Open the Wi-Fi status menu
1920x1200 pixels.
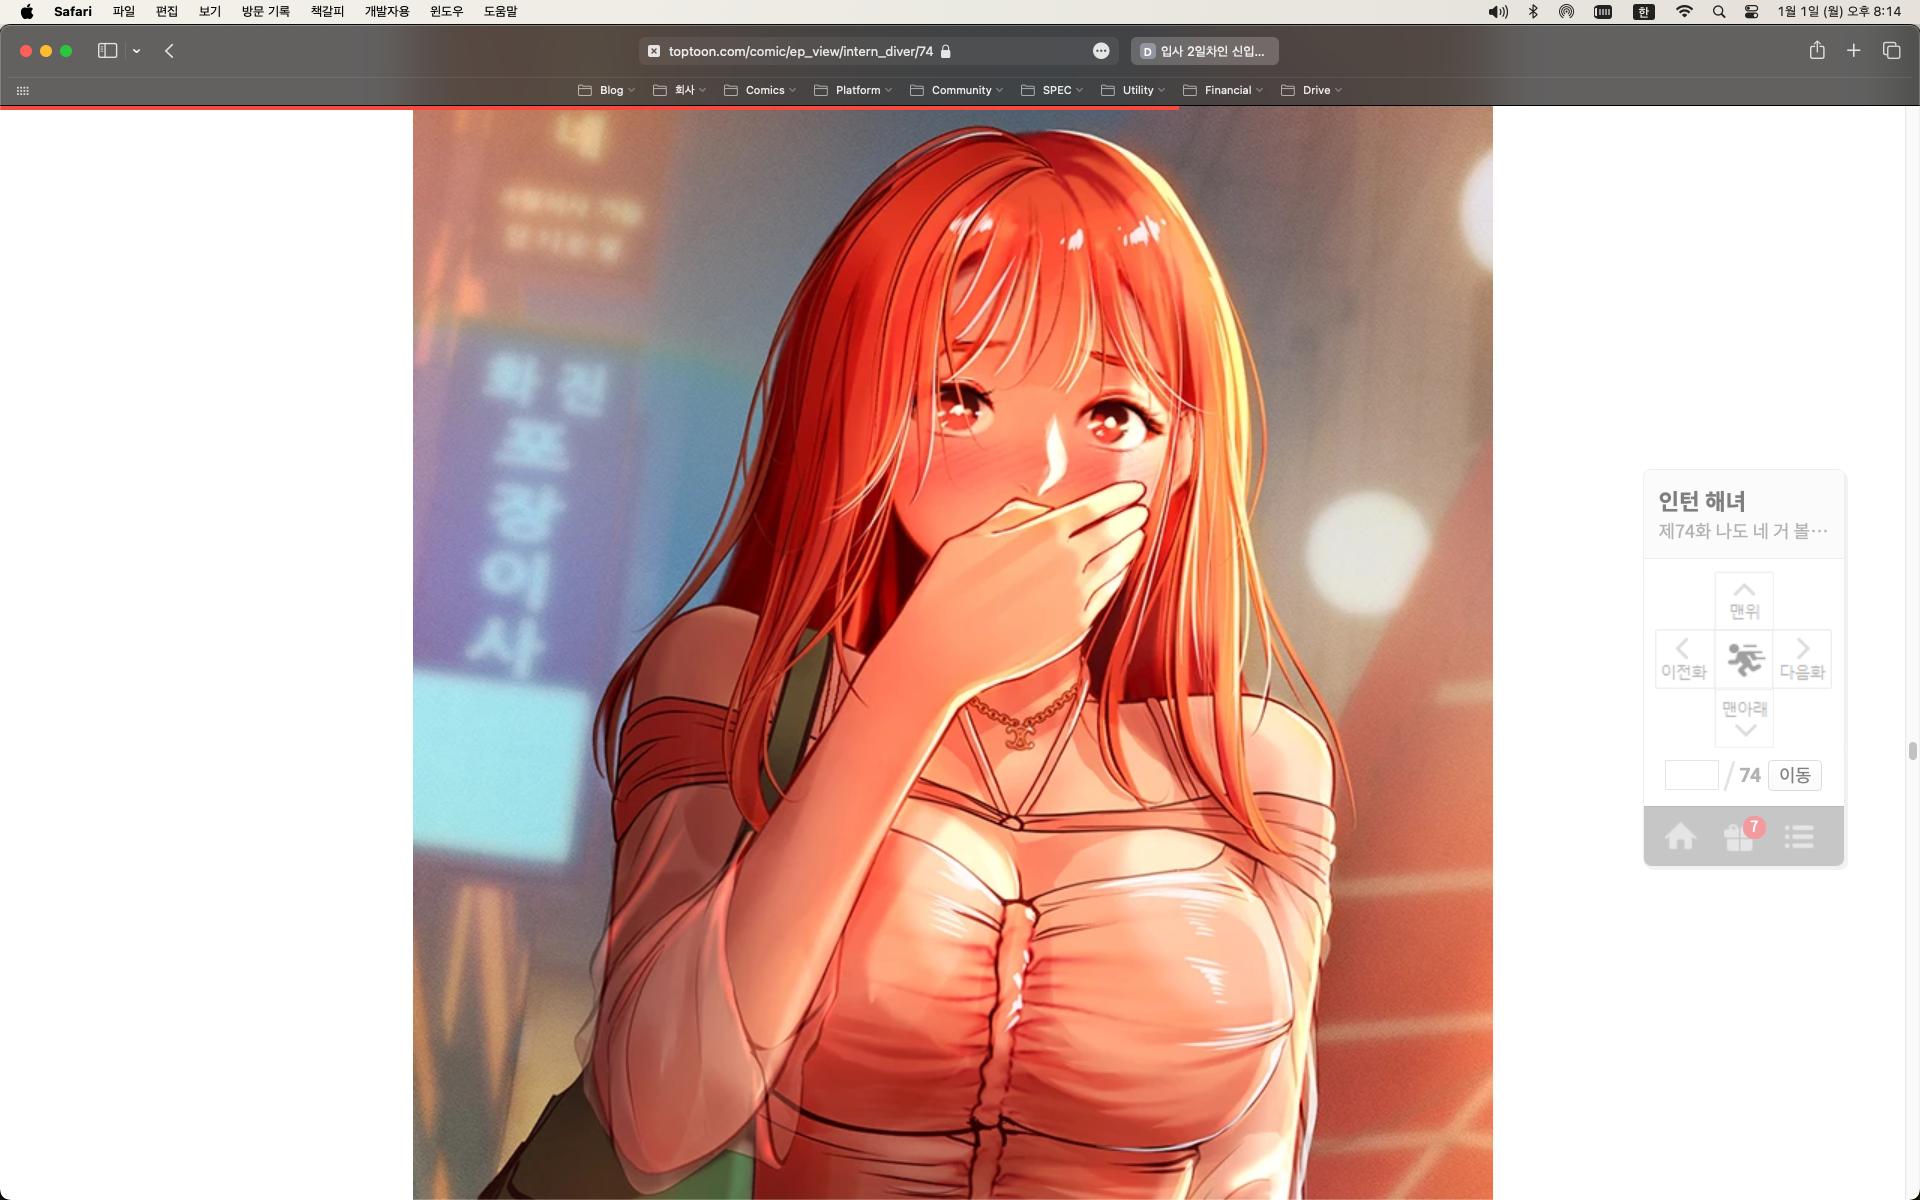(x=1684, y=12)
